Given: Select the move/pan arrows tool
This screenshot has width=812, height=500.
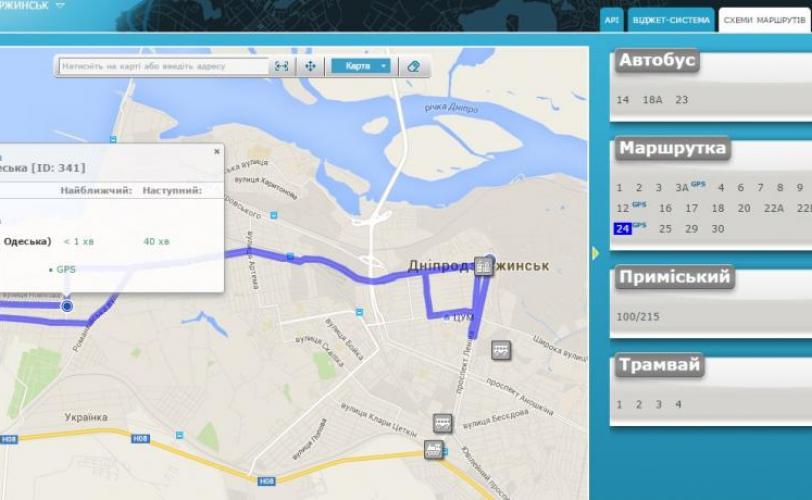Looking at the screenshot, I should click(x=310, y=66).
